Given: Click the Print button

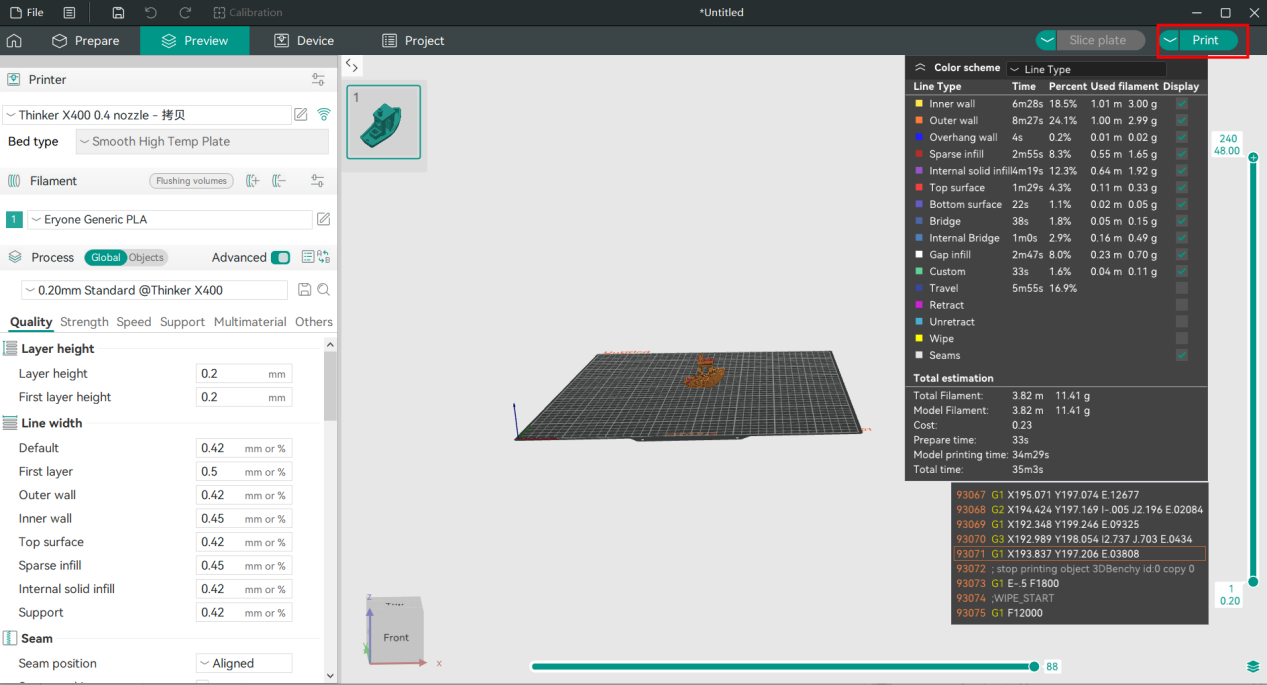Looking at the screenshot, I should (1209, 40).
